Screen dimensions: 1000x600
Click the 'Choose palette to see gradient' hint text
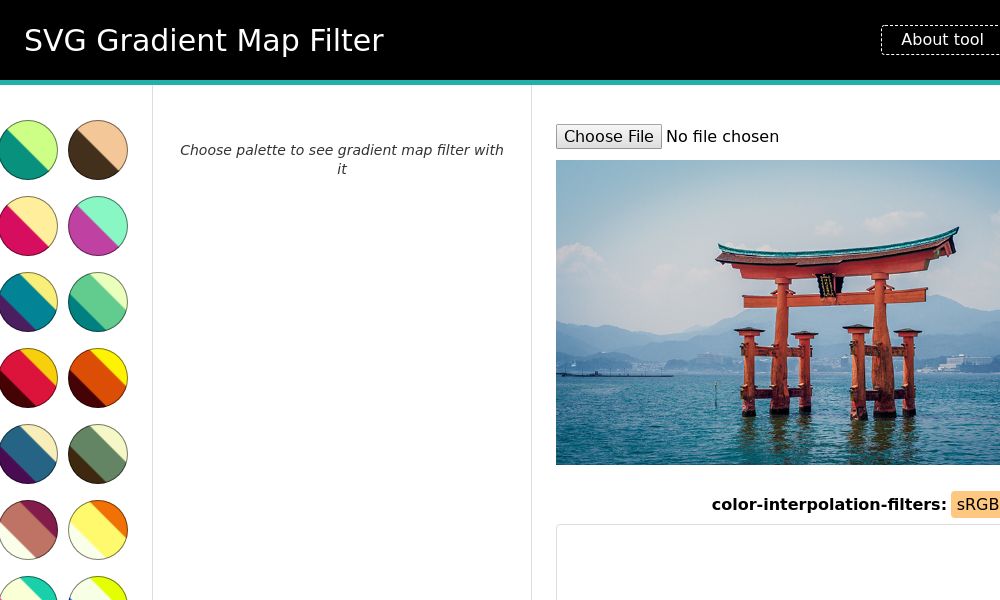(342, 159)
